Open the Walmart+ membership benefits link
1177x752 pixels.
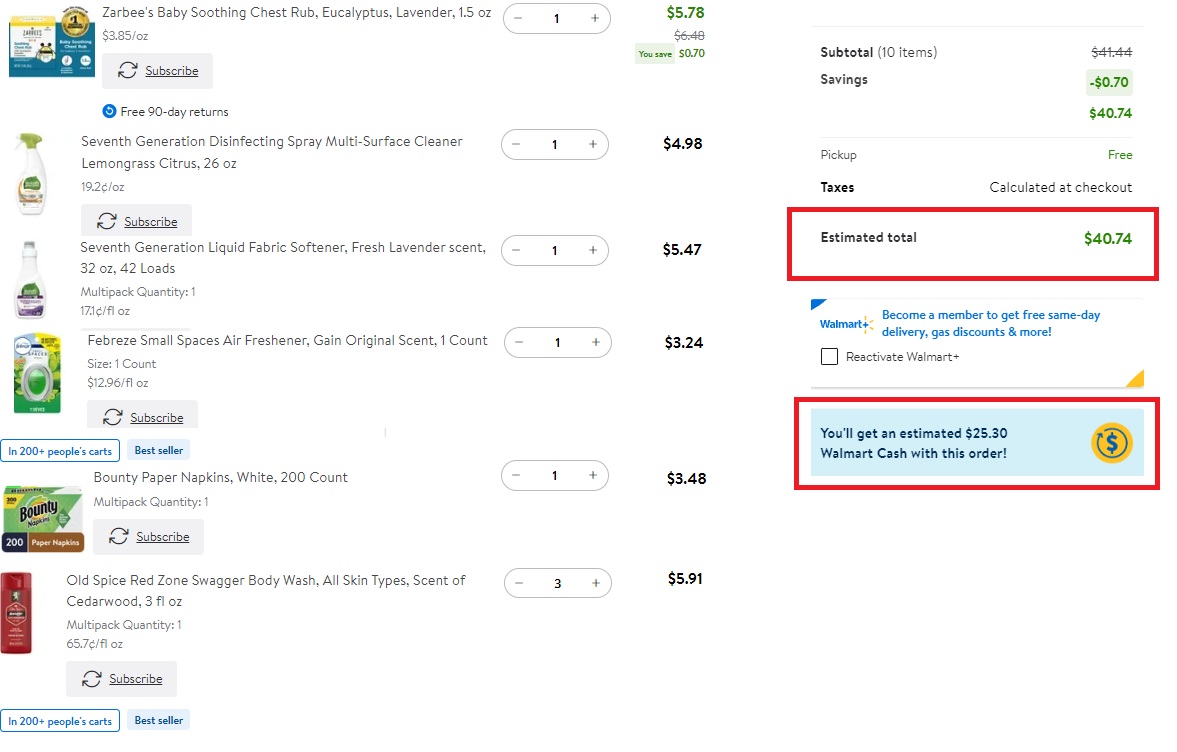(991, 323)
